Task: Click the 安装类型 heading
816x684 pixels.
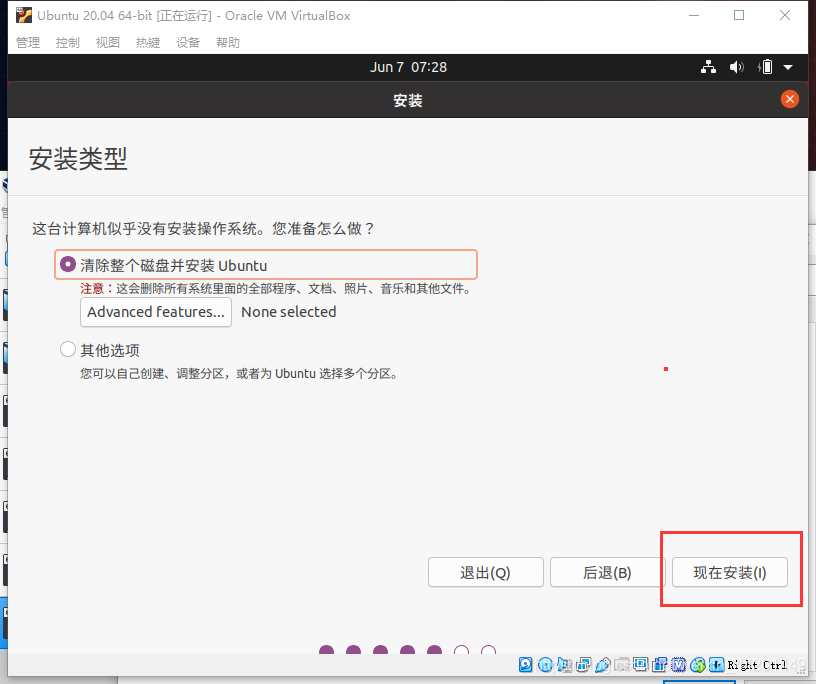Action: click(78, 159)
